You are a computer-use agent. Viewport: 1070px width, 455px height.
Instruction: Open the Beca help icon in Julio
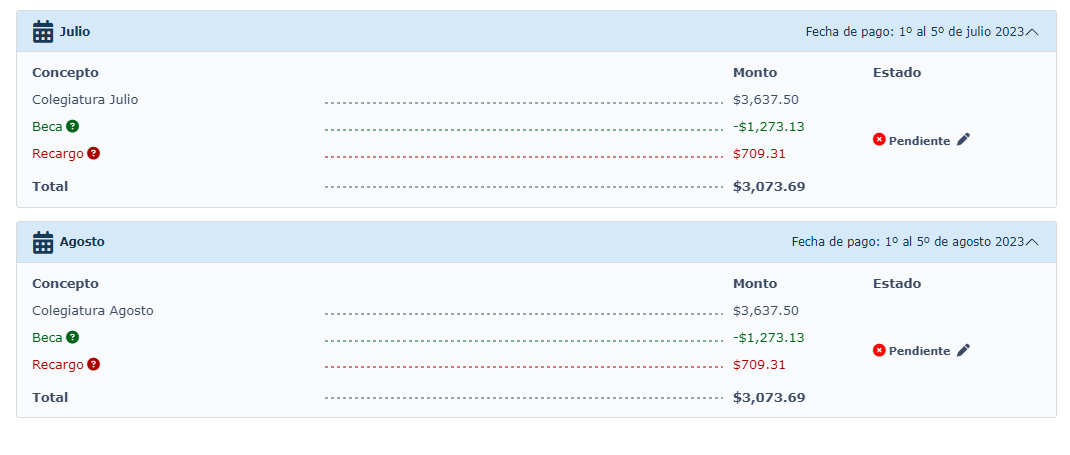point(72,126)
